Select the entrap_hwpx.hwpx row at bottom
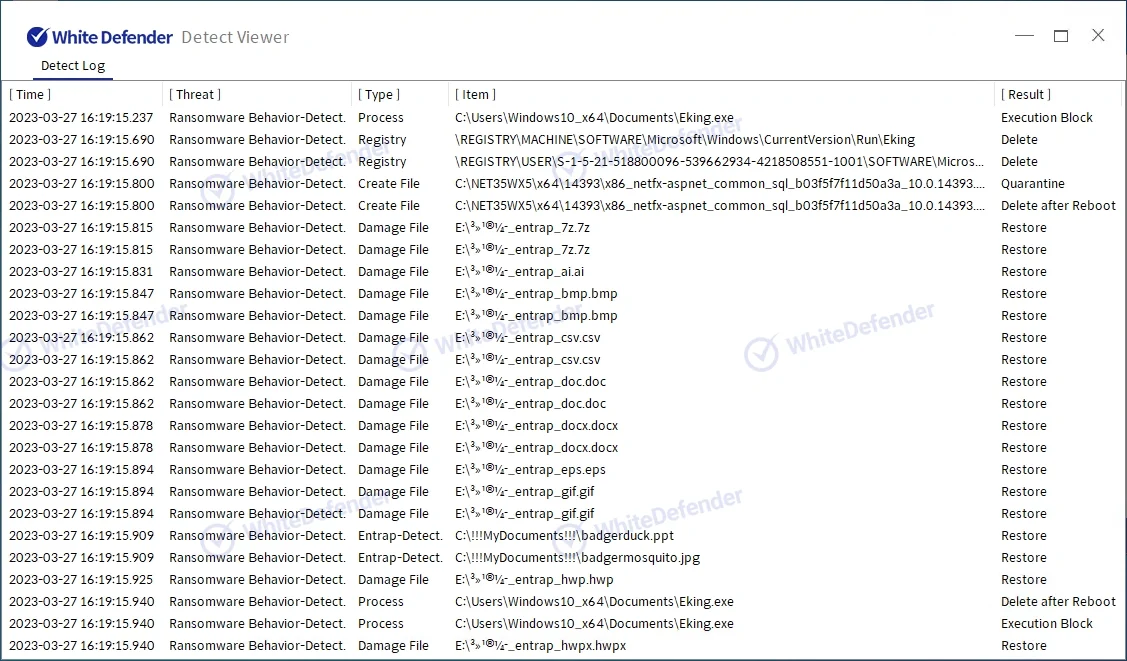 tap(540, 646)
